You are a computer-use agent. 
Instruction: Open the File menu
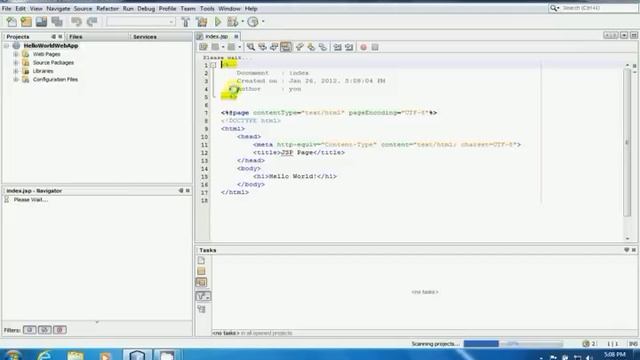7,8
